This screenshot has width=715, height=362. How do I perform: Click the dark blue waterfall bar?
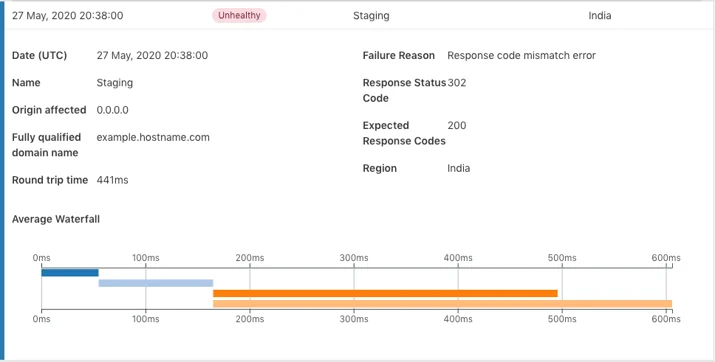(x=70, y=273)
